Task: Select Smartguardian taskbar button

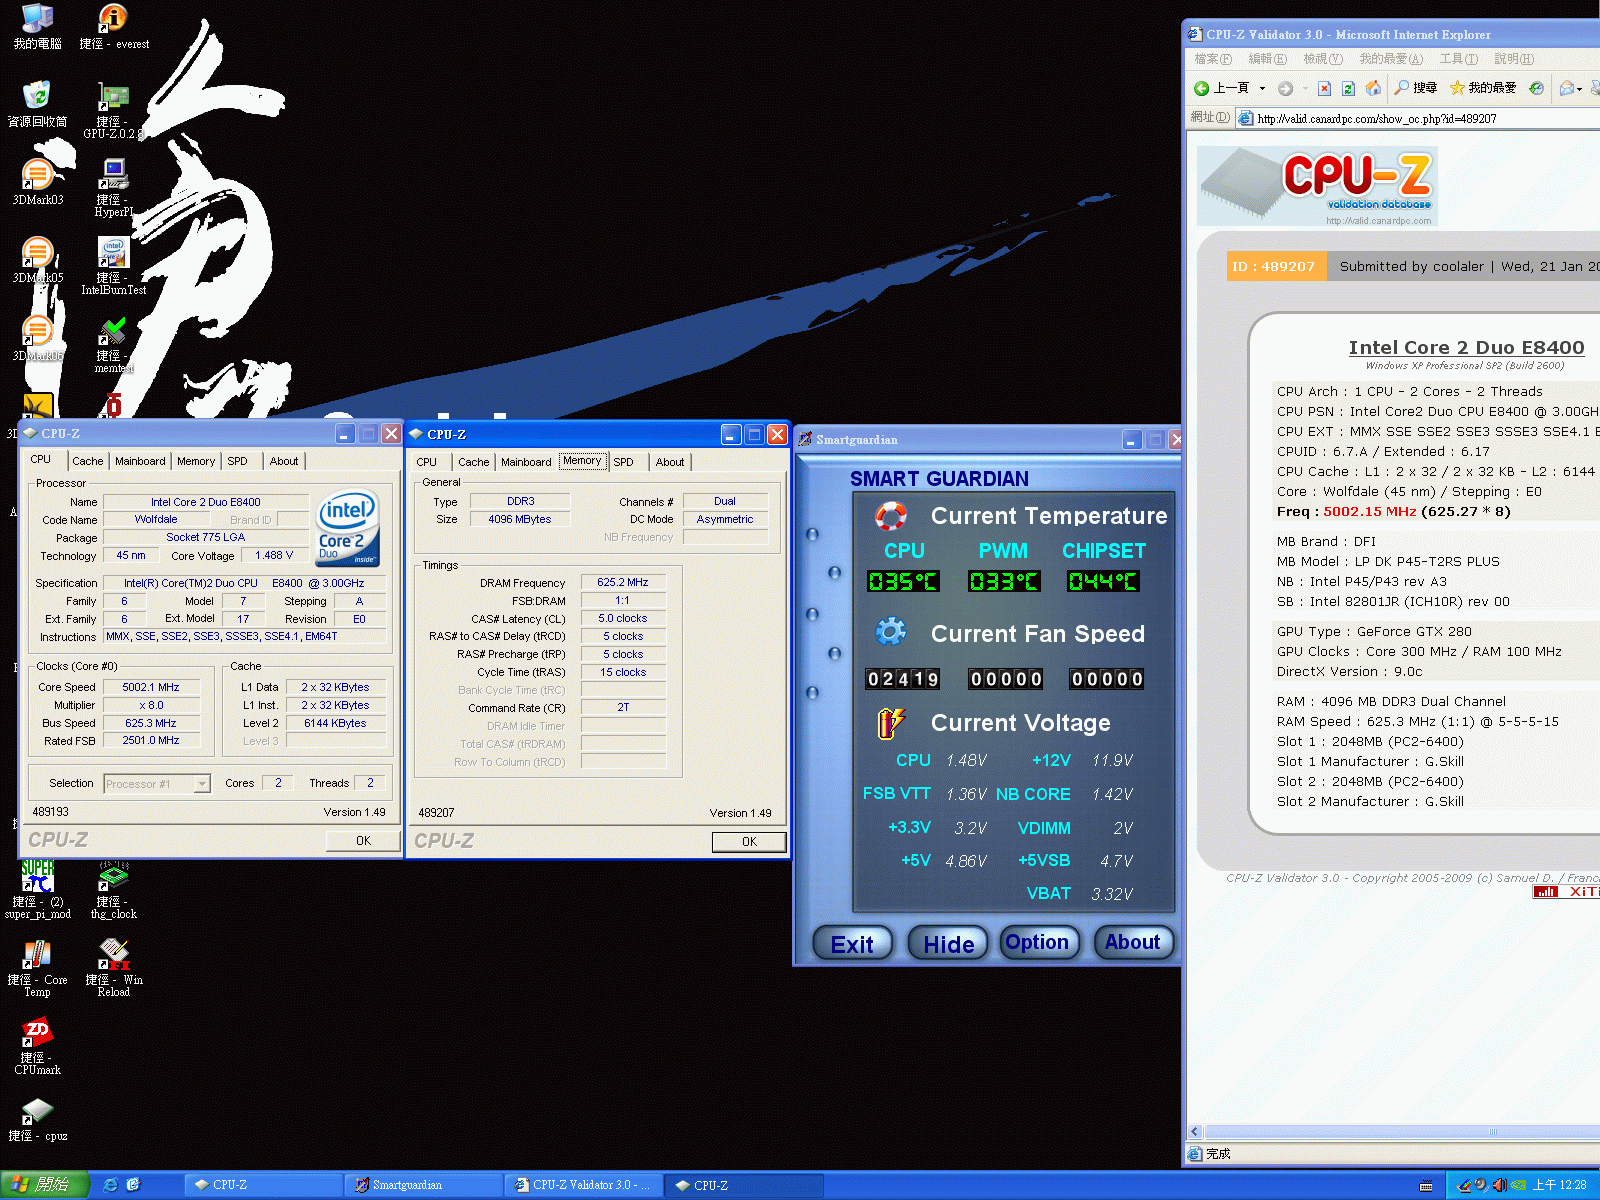Action: click(x=425, y=1185)
